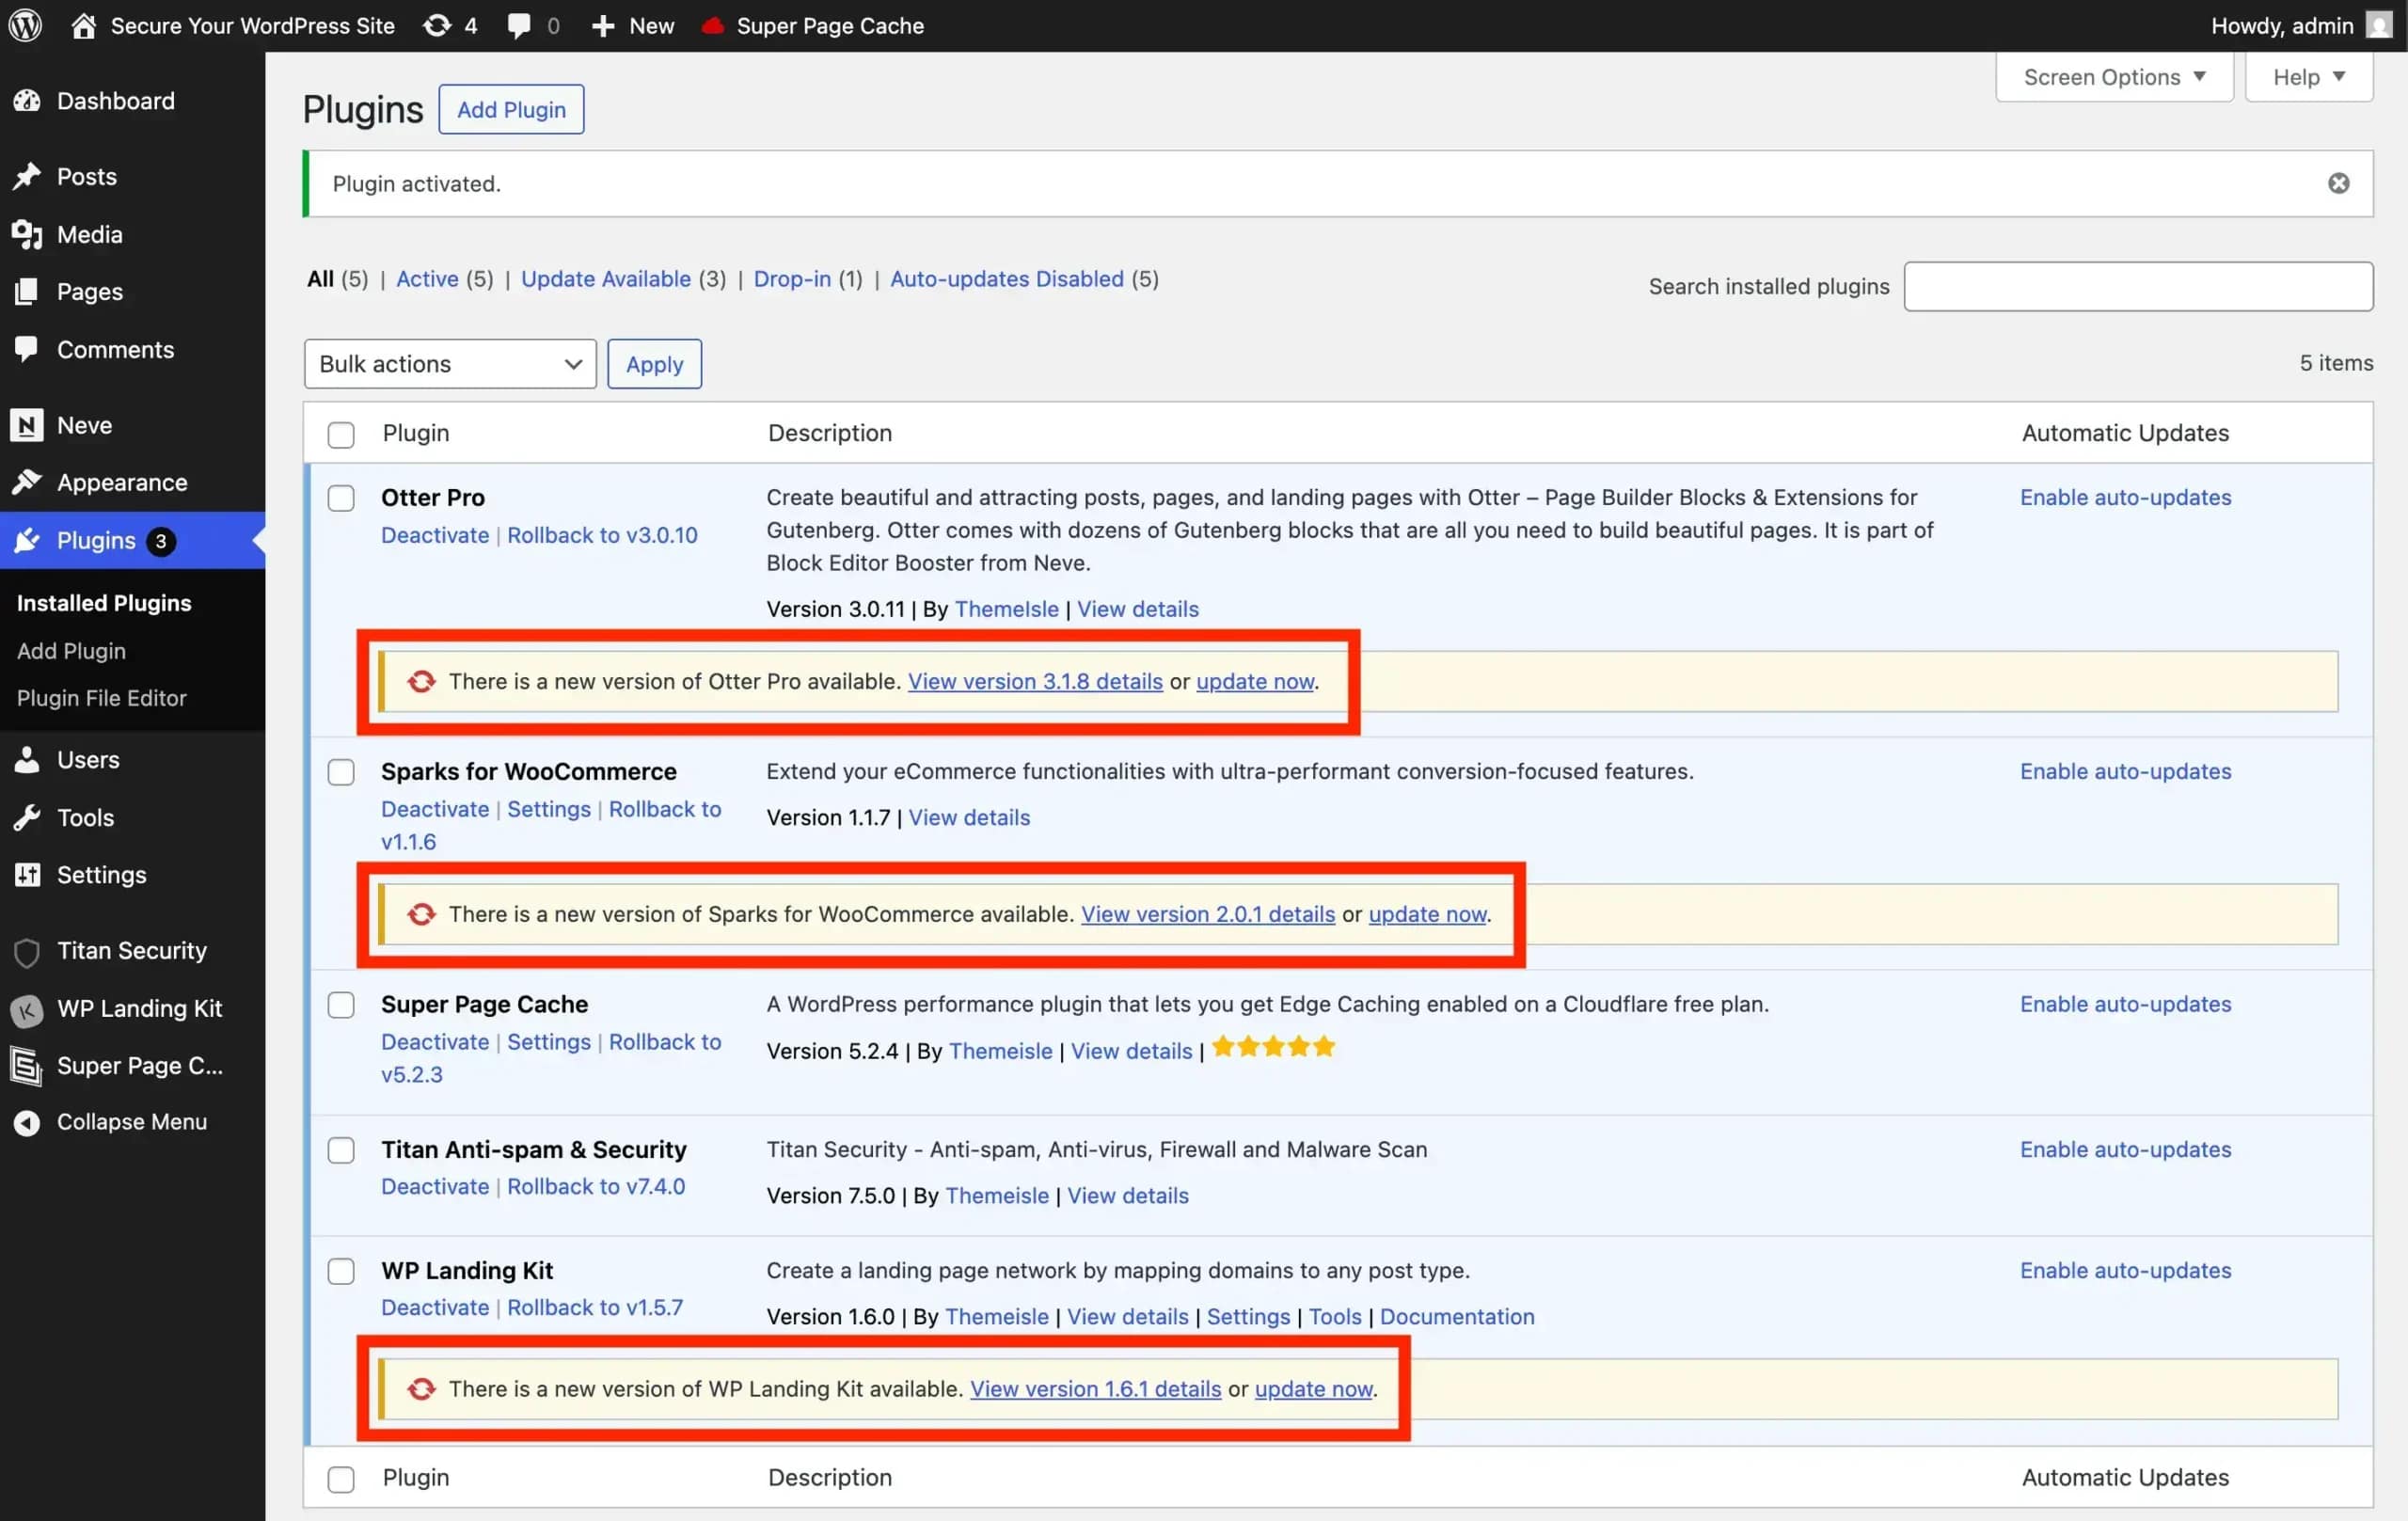
Task: Click the Super Page Cache sidebar icon
Action: click(x=27, y=1066)
